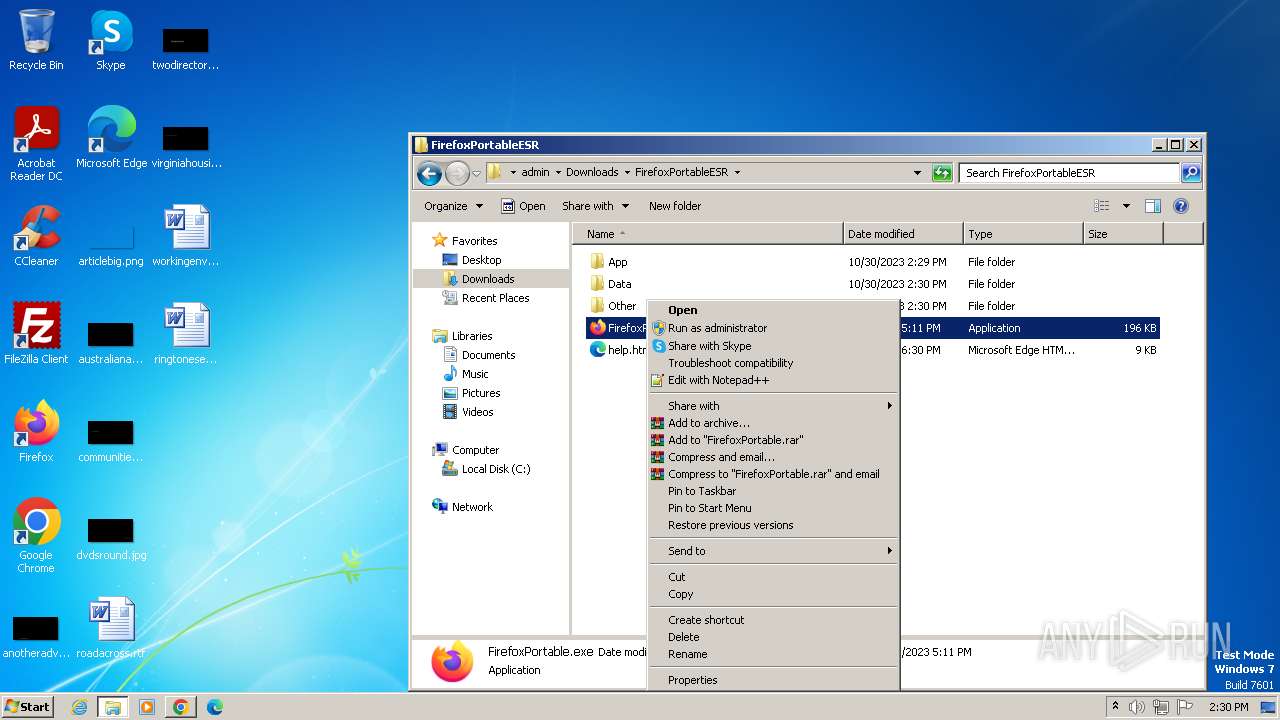Screen dimensions: 1280x720
Task: Choose Compress and email...
Action: coord(773,457)
